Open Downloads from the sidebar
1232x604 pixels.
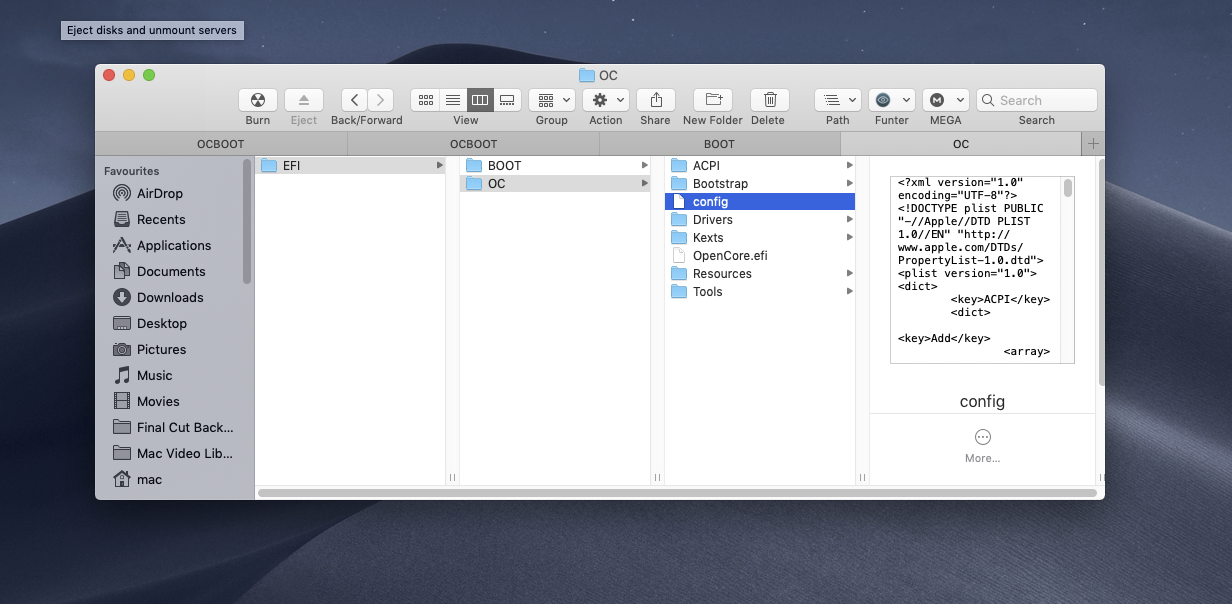[169, 297]
